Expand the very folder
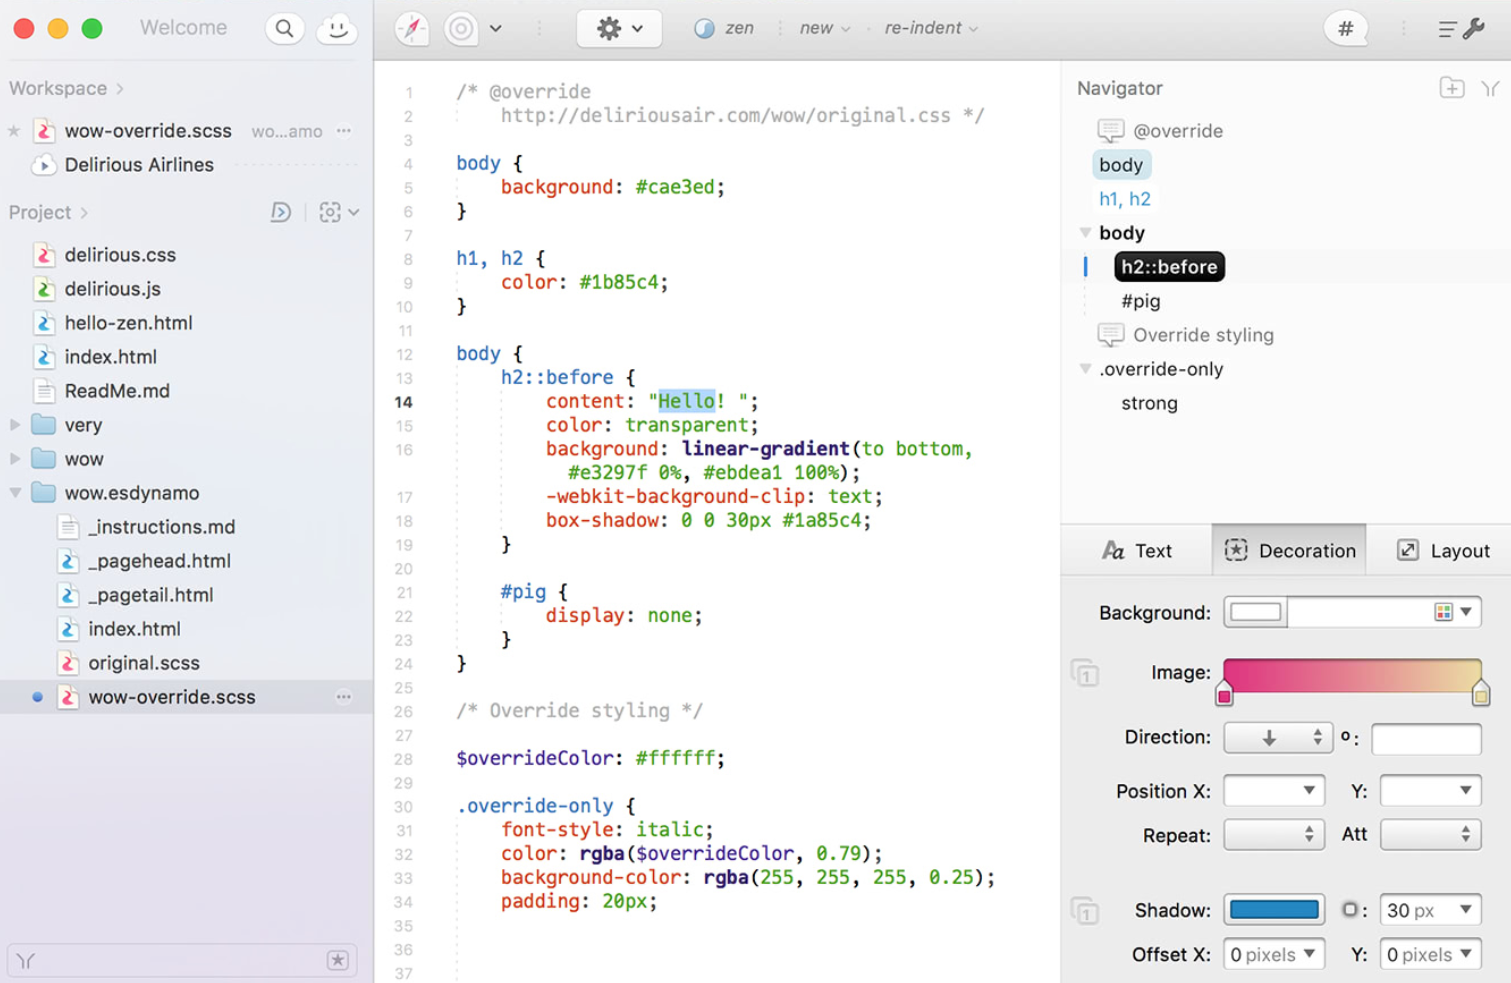The image size is (1511, 983). tap(15, 425)
